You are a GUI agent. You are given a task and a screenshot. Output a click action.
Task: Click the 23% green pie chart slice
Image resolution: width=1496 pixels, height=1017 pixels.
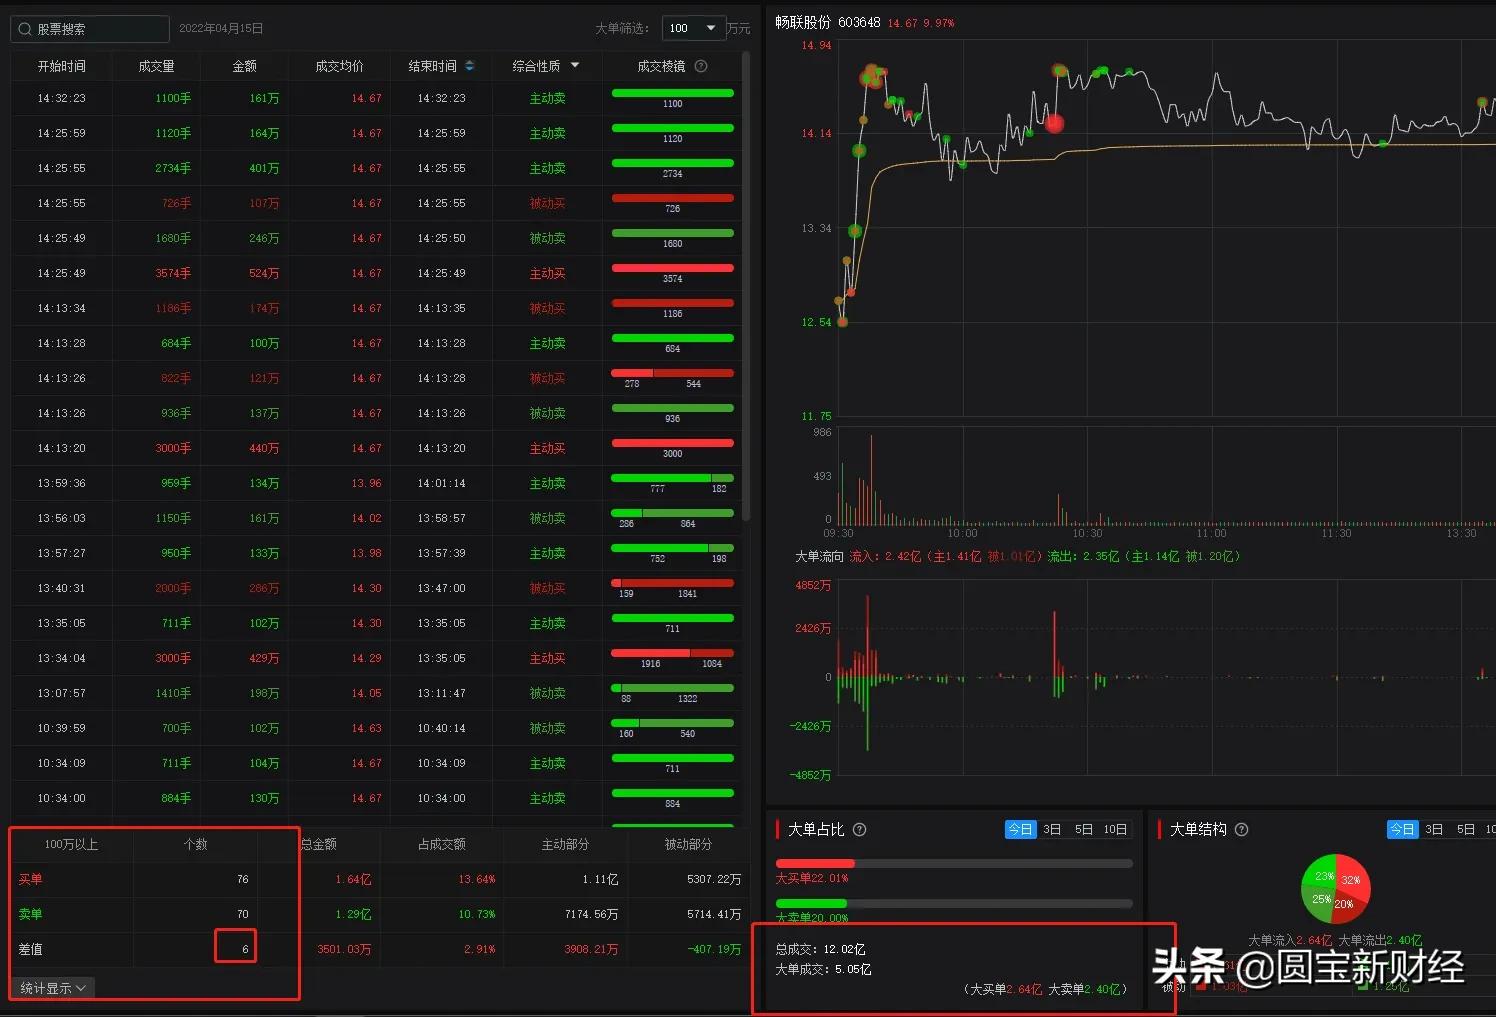click(x=1322, y=874)
